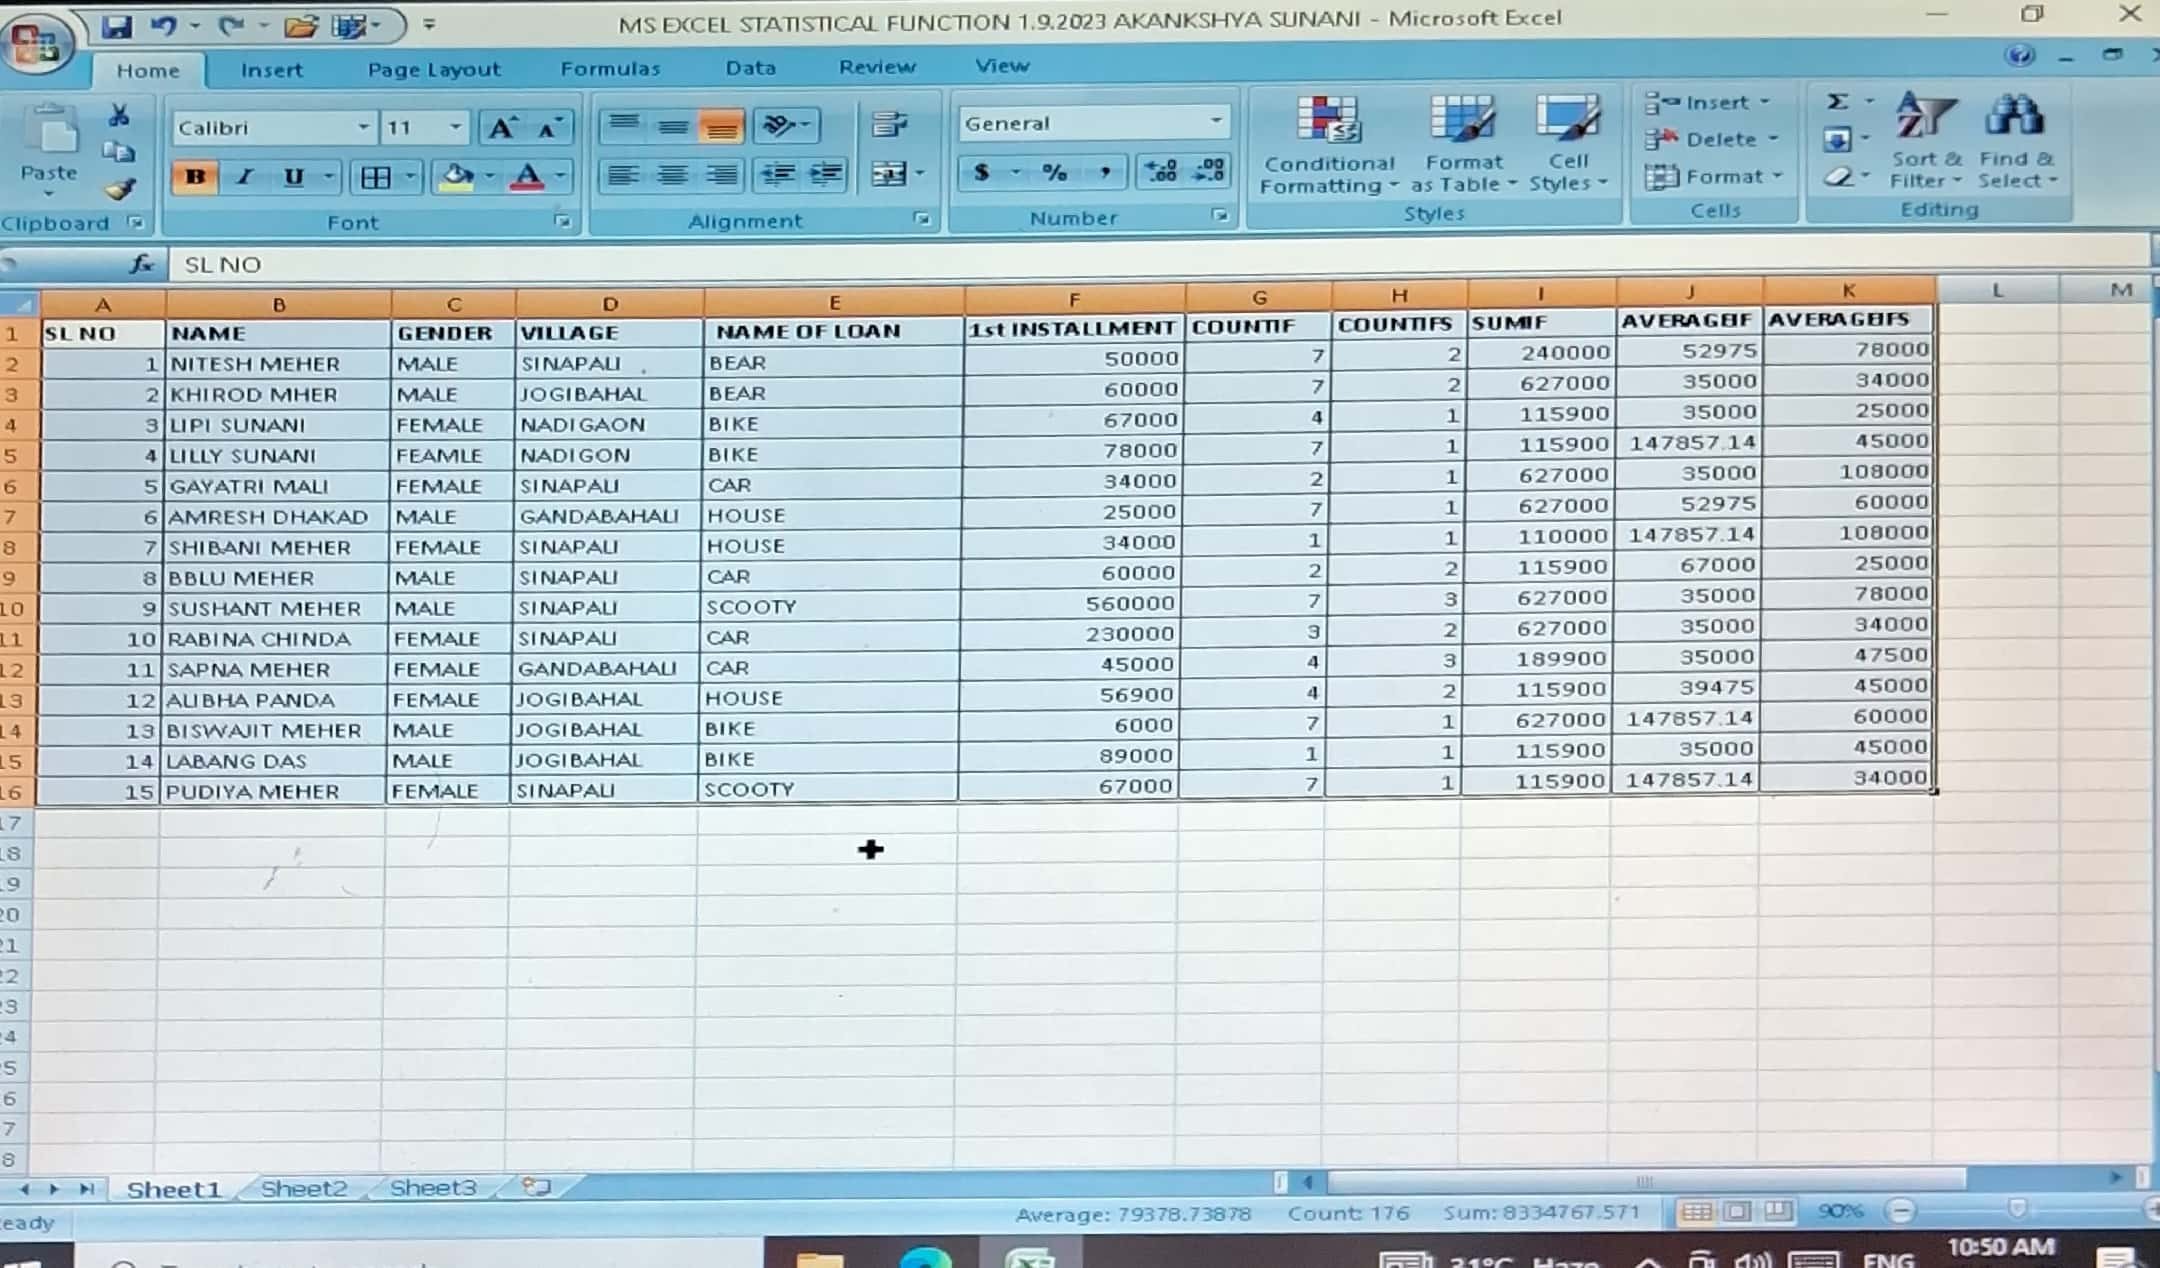The width and height of the screenshot is (2160, 1268).
Task: Expand the Calibri font name dropdown
Action: (363, 127)
